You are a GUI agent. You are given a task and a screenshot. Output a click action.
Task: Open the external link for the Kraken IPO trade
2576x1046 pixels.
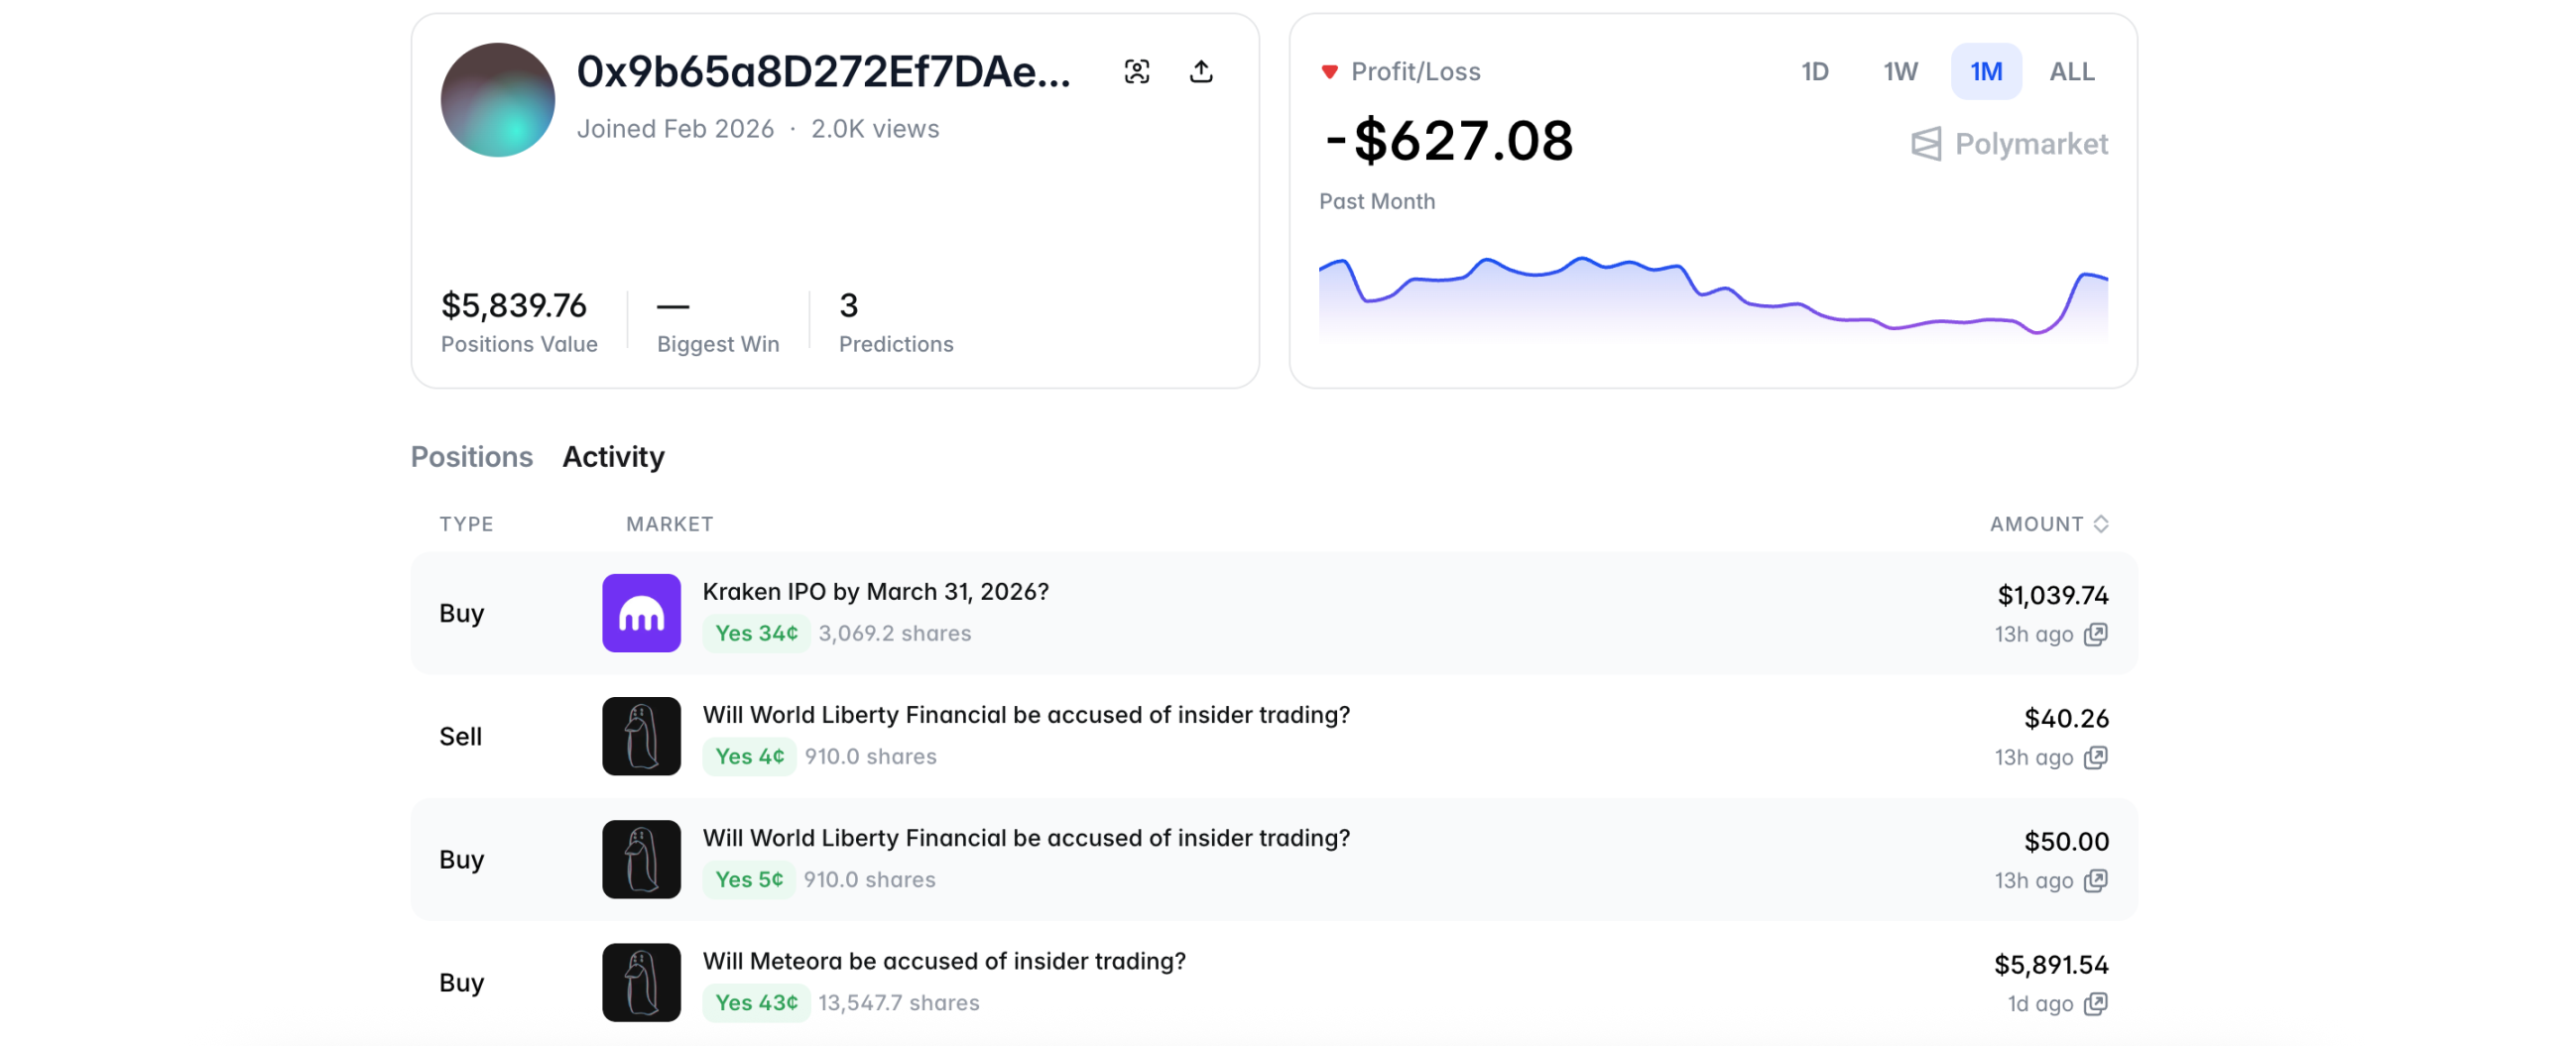coord(2097,634)
